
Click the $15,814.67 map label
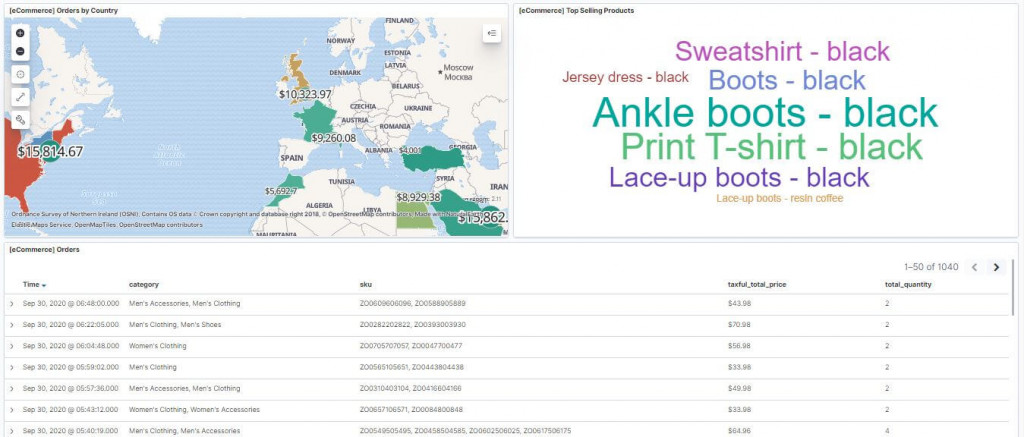(x=50, y=152)
